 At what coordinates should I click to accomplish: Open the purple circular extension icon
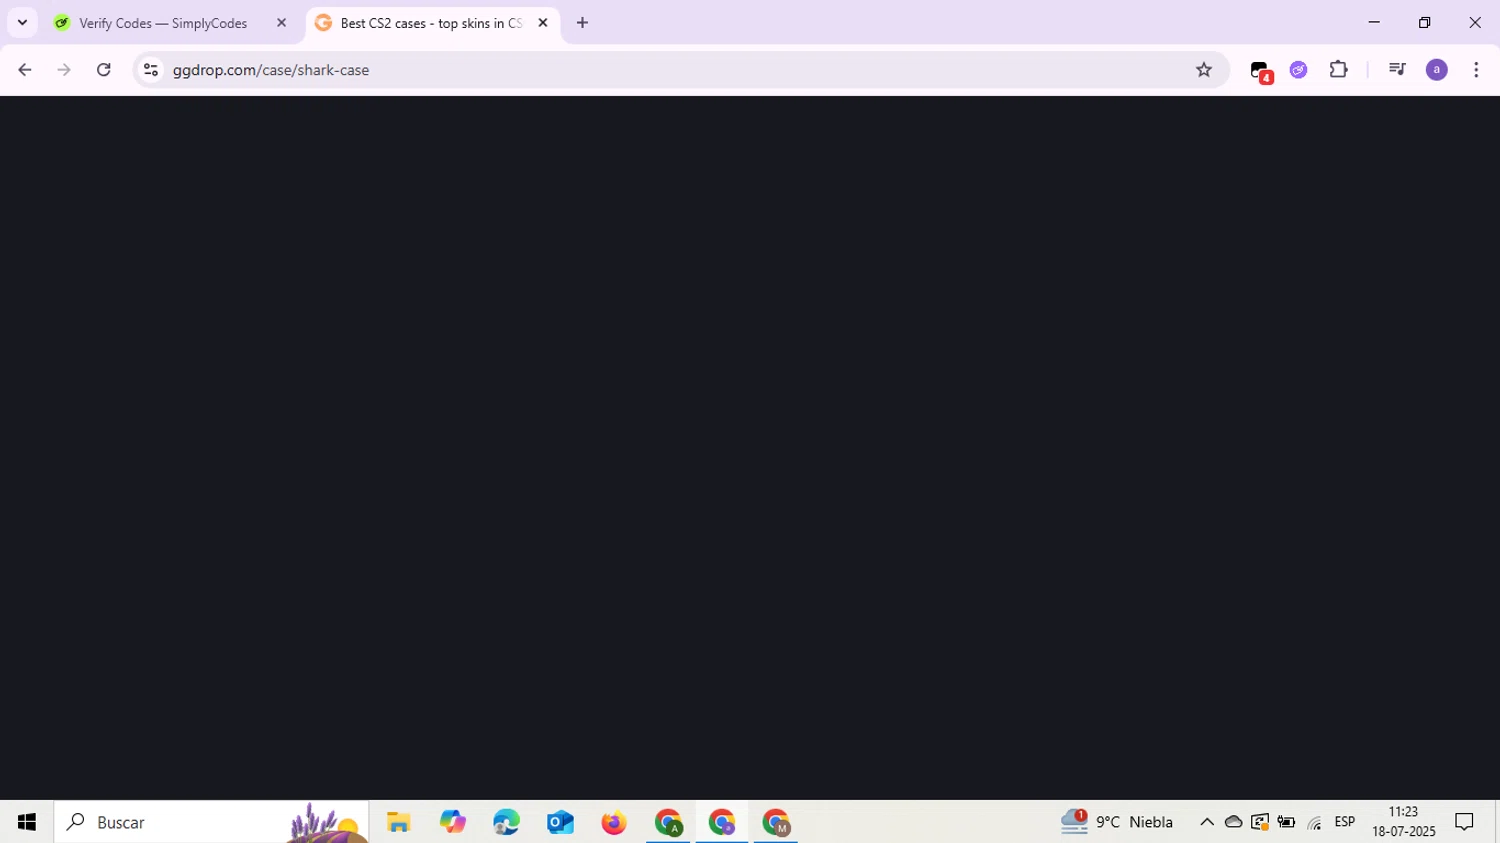point(1299,70)
